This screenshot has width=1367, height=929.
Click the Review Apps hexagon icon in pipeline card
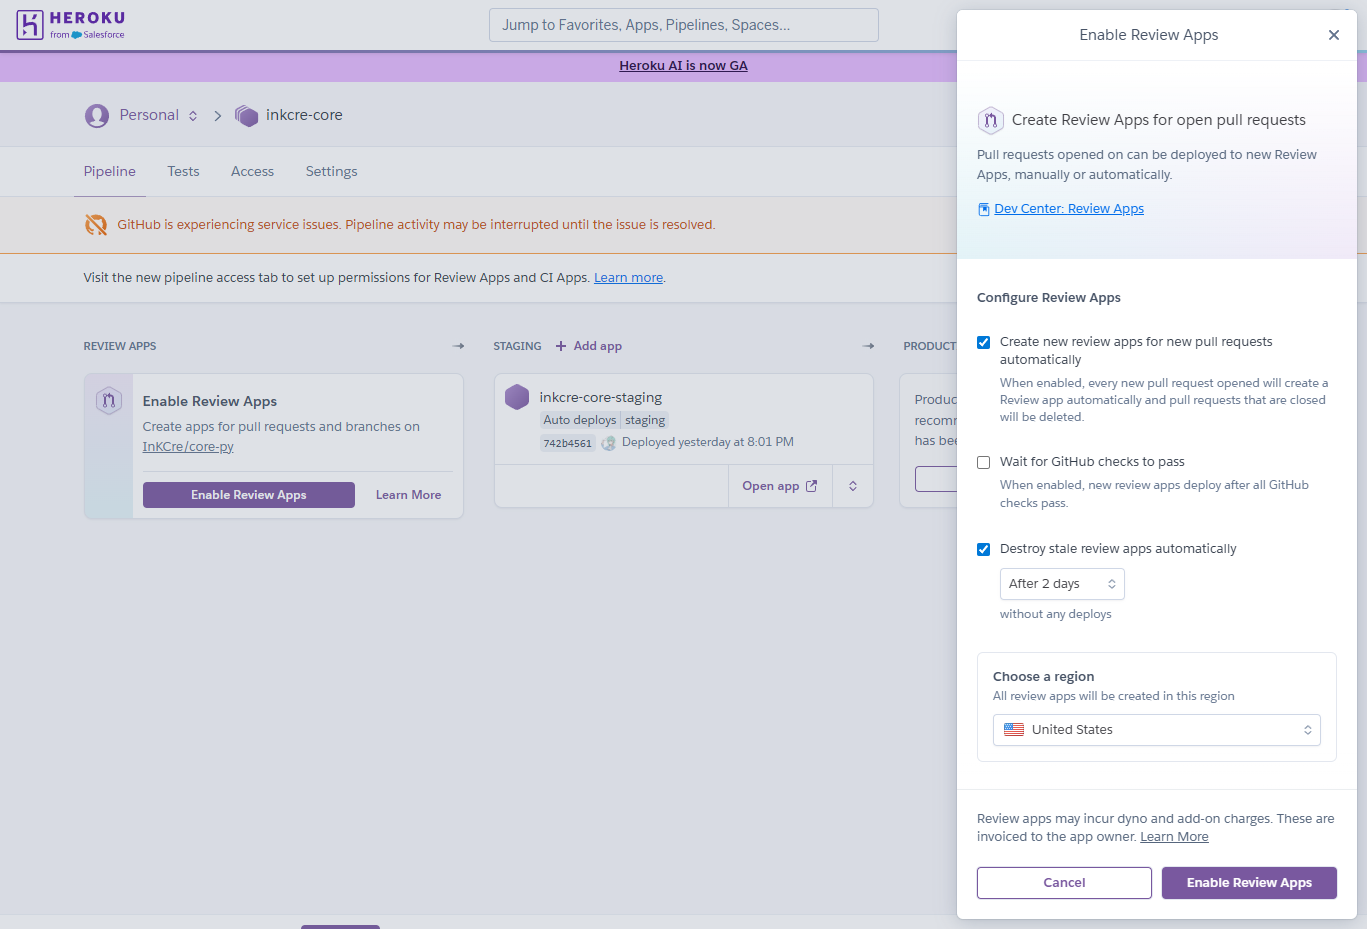click(109, 401)
